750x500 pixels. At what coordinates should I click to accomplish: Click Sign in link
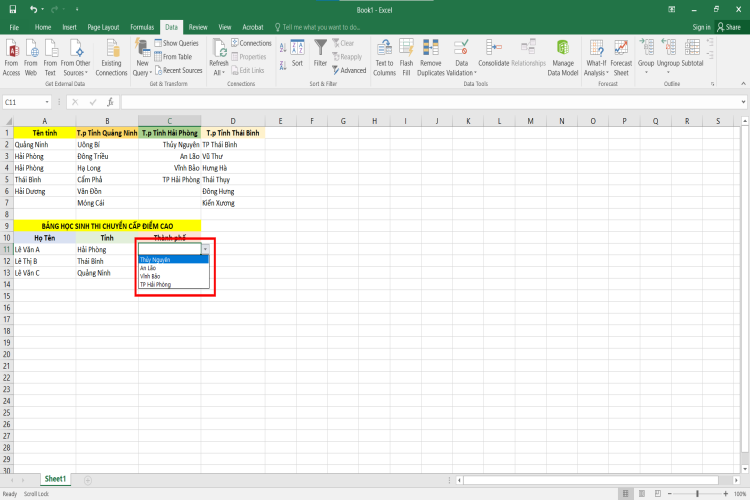(701, 27)
